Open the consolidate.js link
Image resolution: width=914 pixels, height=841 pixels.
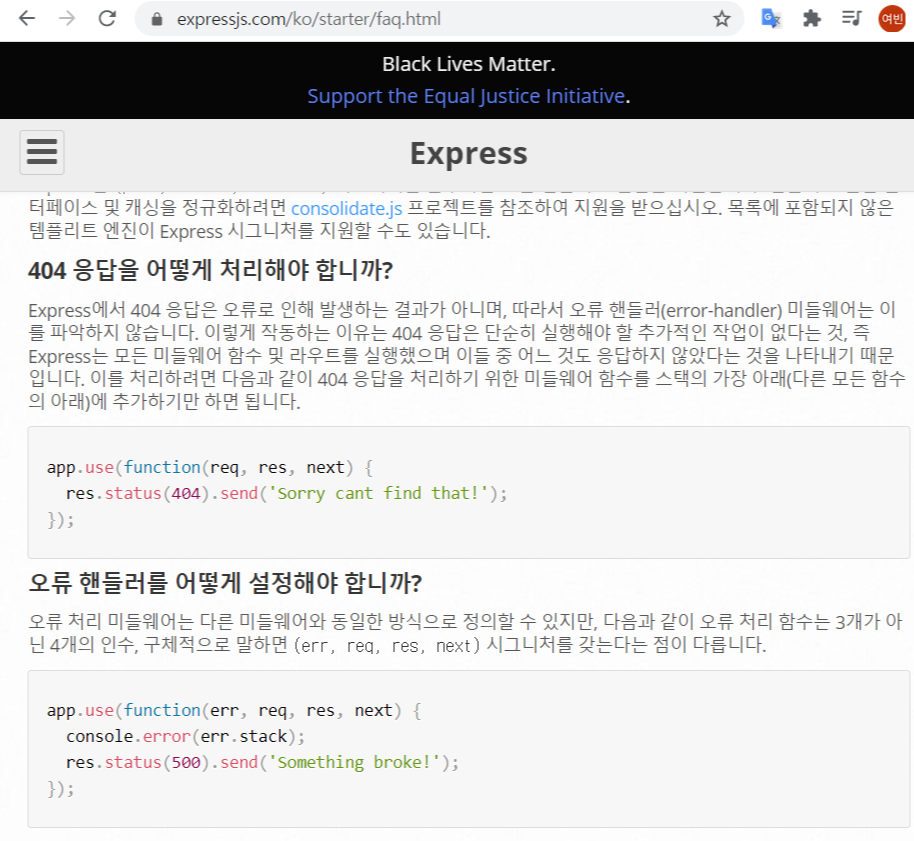point(346,208)
